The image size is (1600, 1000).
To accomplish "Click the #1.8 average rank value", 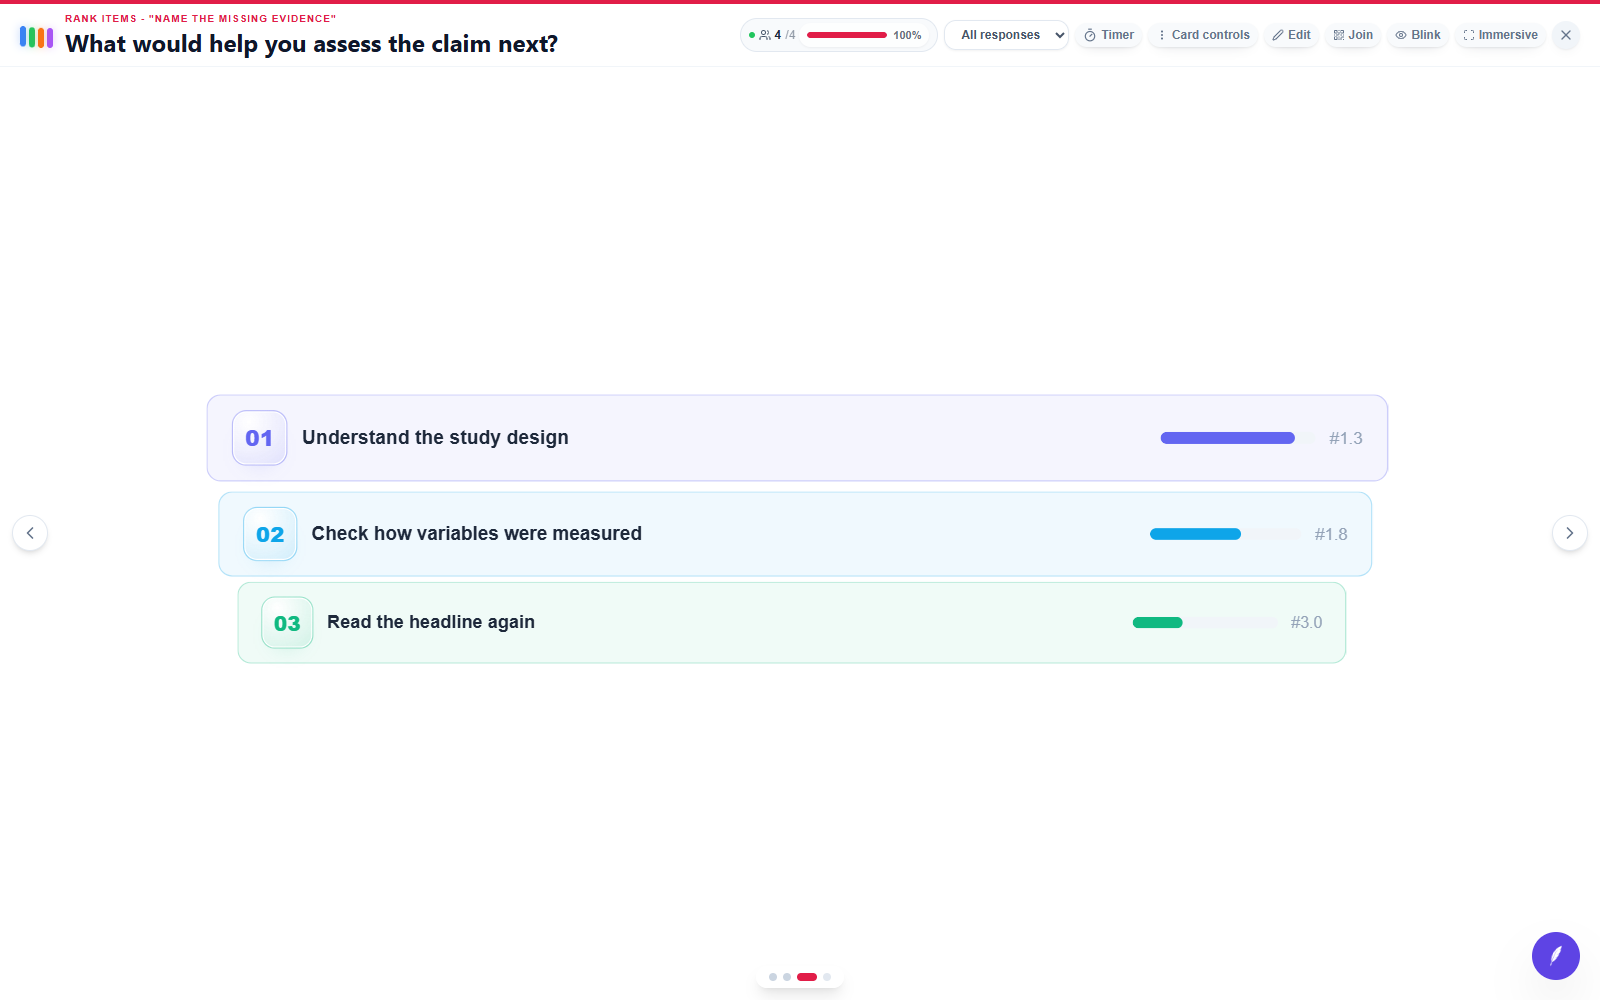I will click(1331, 534).
